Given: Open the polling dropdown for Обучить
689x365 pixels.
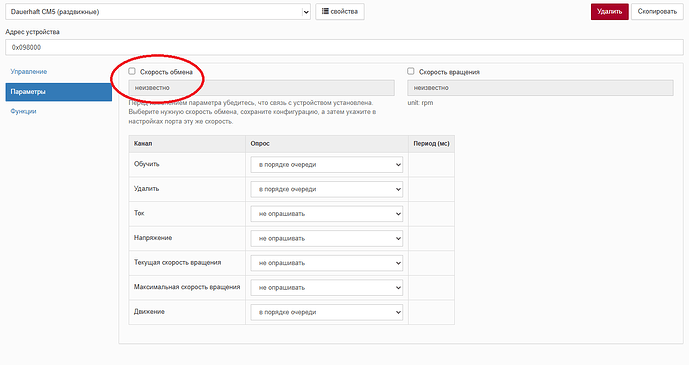Looking at the screenshot, I should click(x=326, y=165).
